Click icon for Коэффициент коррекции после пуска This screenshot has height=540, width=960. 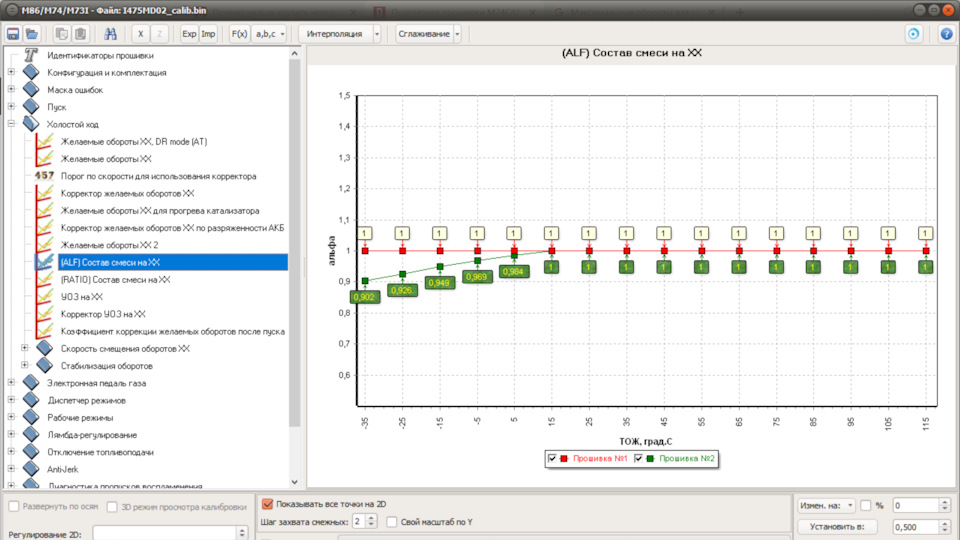(x=44, y=331)
